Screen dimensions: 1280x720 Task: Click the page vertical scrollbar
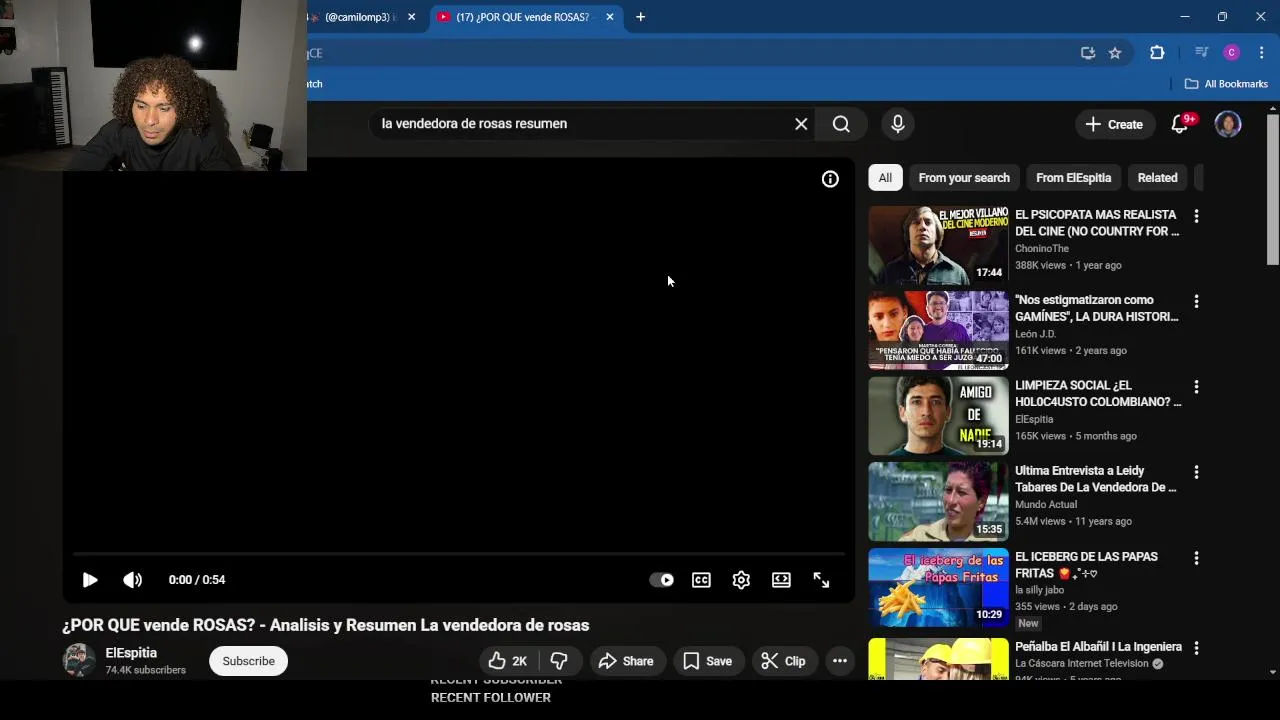tap(1273, 190)
